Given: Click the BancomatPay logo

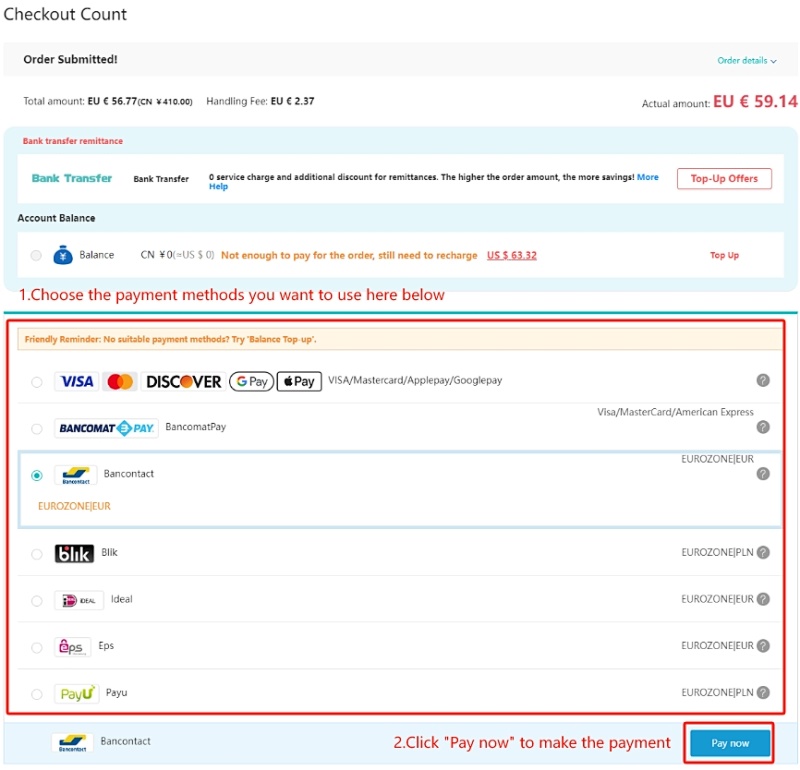Looking at the screenshot, I should [106, 428].
